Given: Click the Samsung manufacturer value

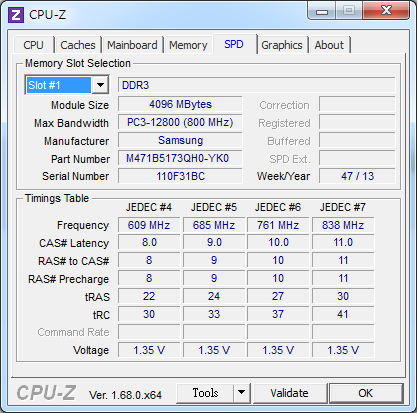Looking at the screenshot, I should (180, 140).
